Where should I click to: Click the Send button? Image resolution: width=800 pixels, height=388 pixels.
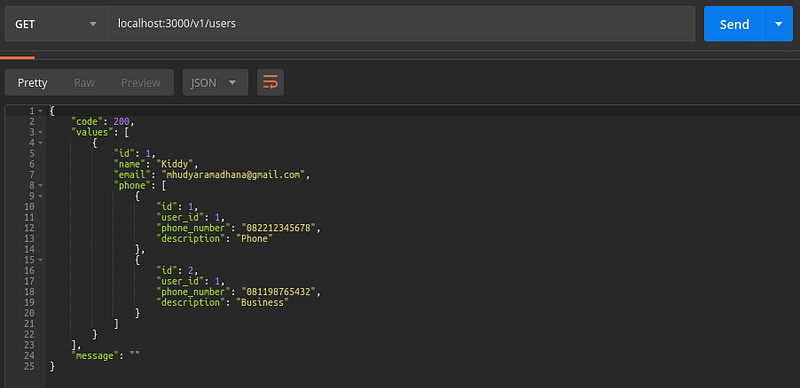click(734, 24)
